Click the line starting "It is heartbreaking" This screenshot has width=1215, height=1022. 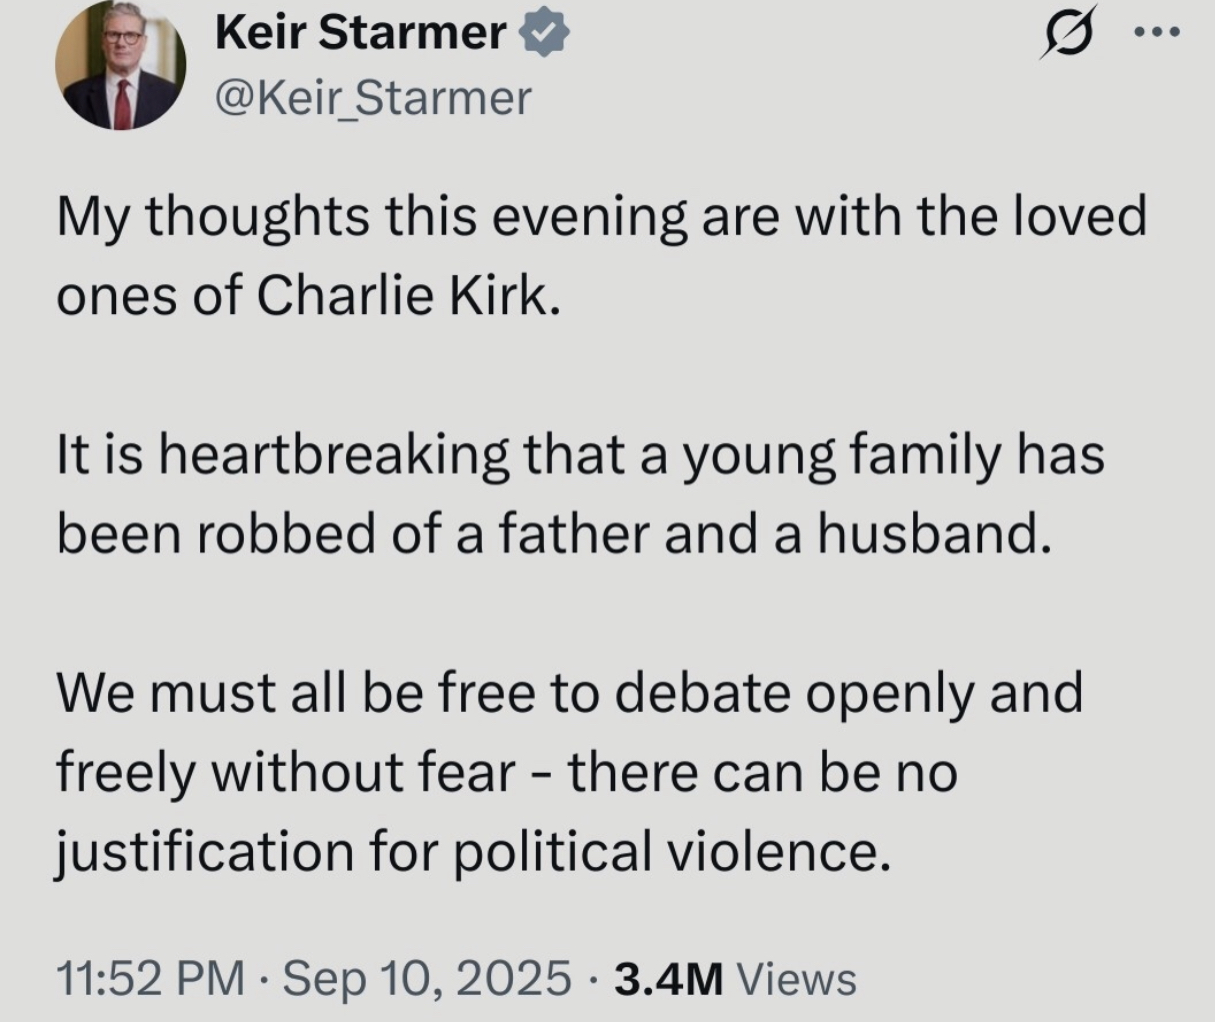point(580,455)
